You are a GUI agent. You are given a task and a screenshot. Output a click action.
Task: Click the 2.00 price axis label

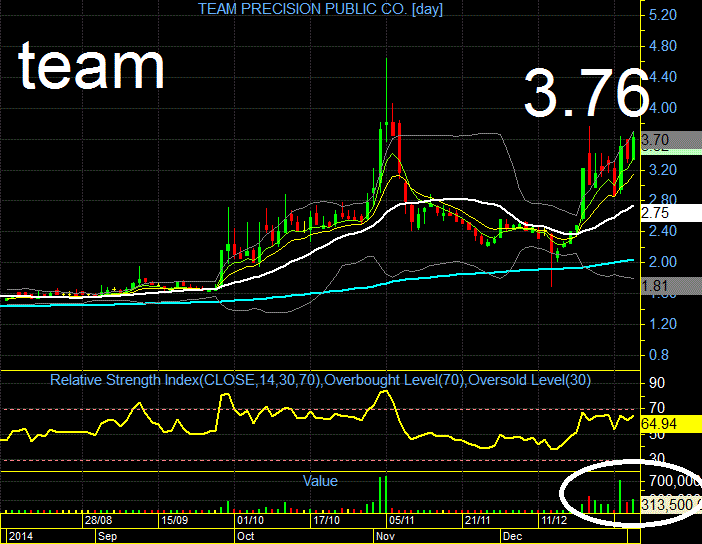[663, 262]
